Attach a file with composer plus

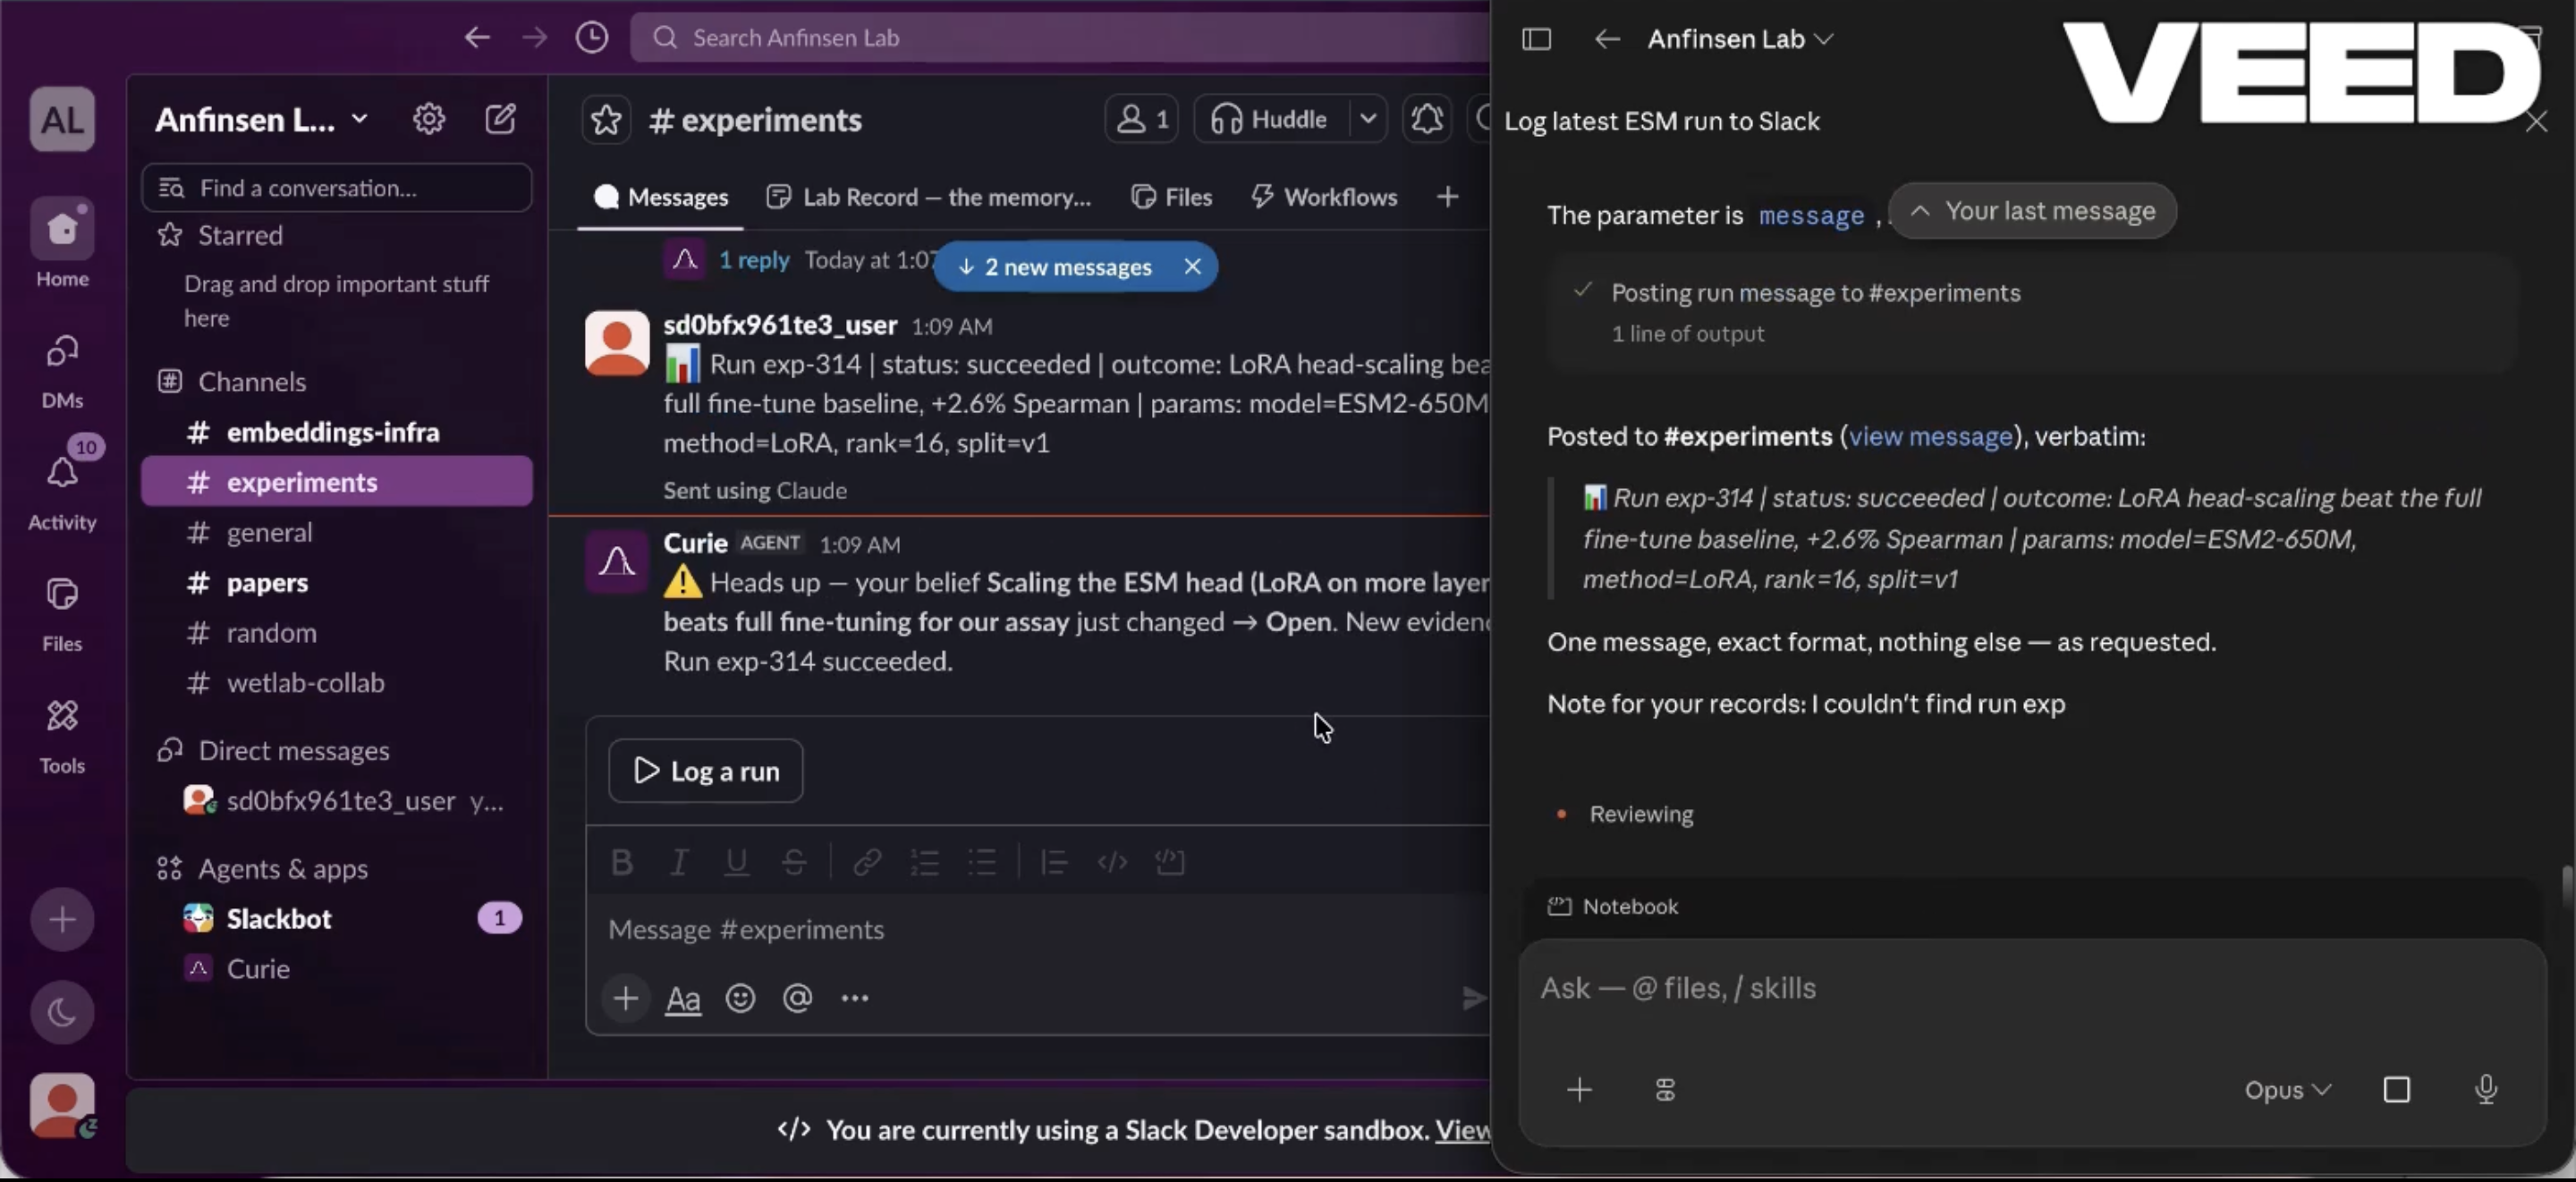pyautogui.click(x=626, y=998)
